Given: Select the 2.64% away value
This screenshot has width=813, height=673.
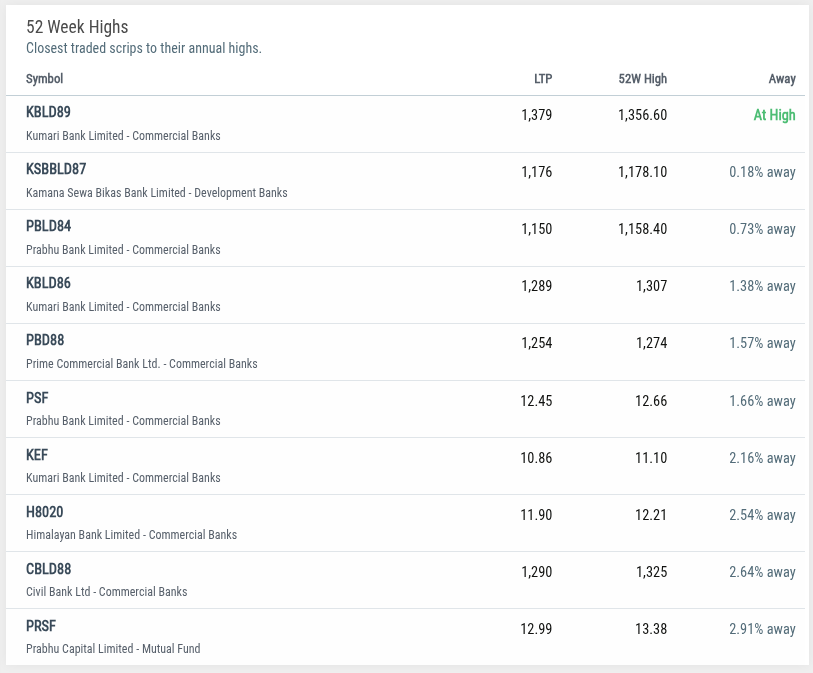Looking at the screenshot, I should pyautogui.click(x=762, y=572).
